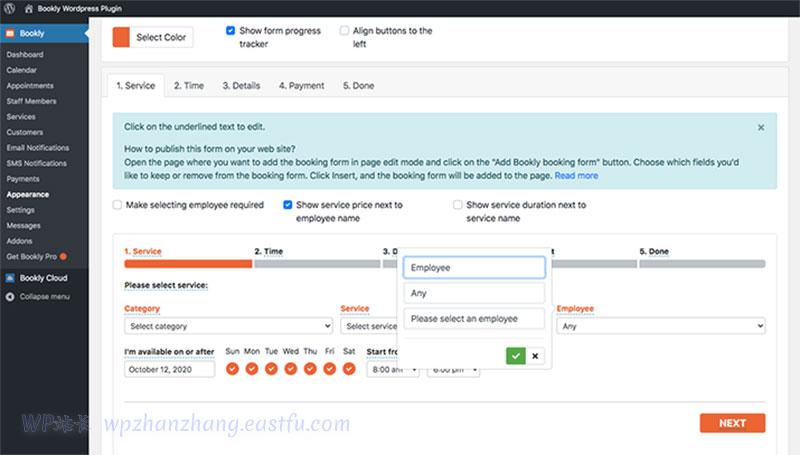Click the orange color swatch
800x455 pixels.
point(121,37)
